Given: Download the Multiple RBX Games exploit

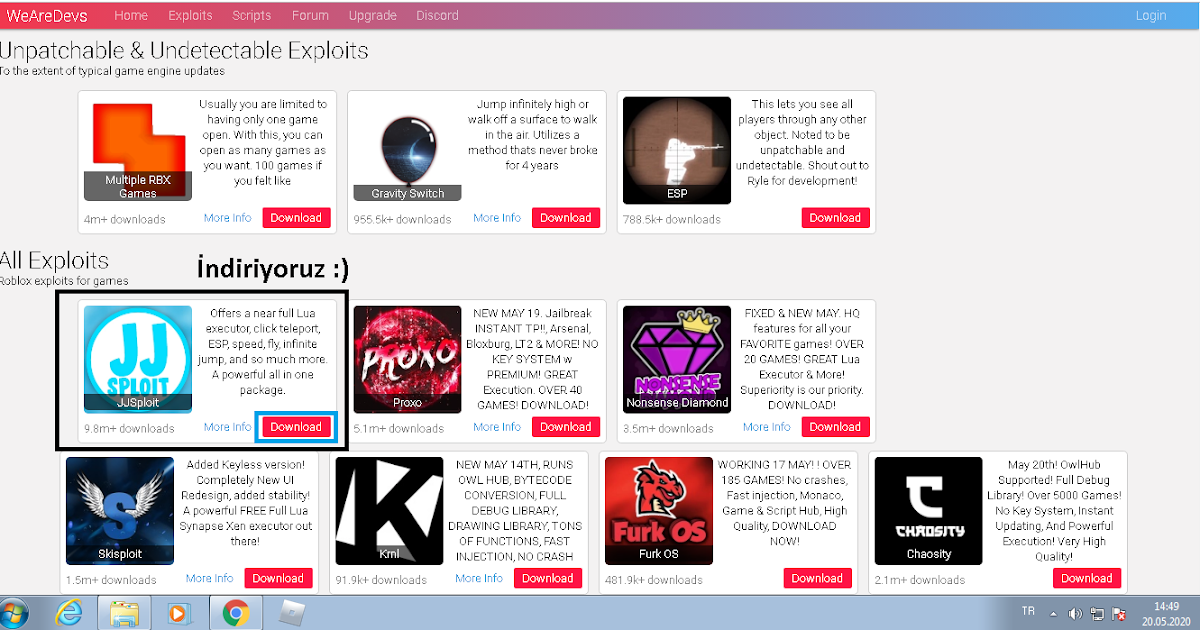Looking at the screenshot, I should coord(296,218).
